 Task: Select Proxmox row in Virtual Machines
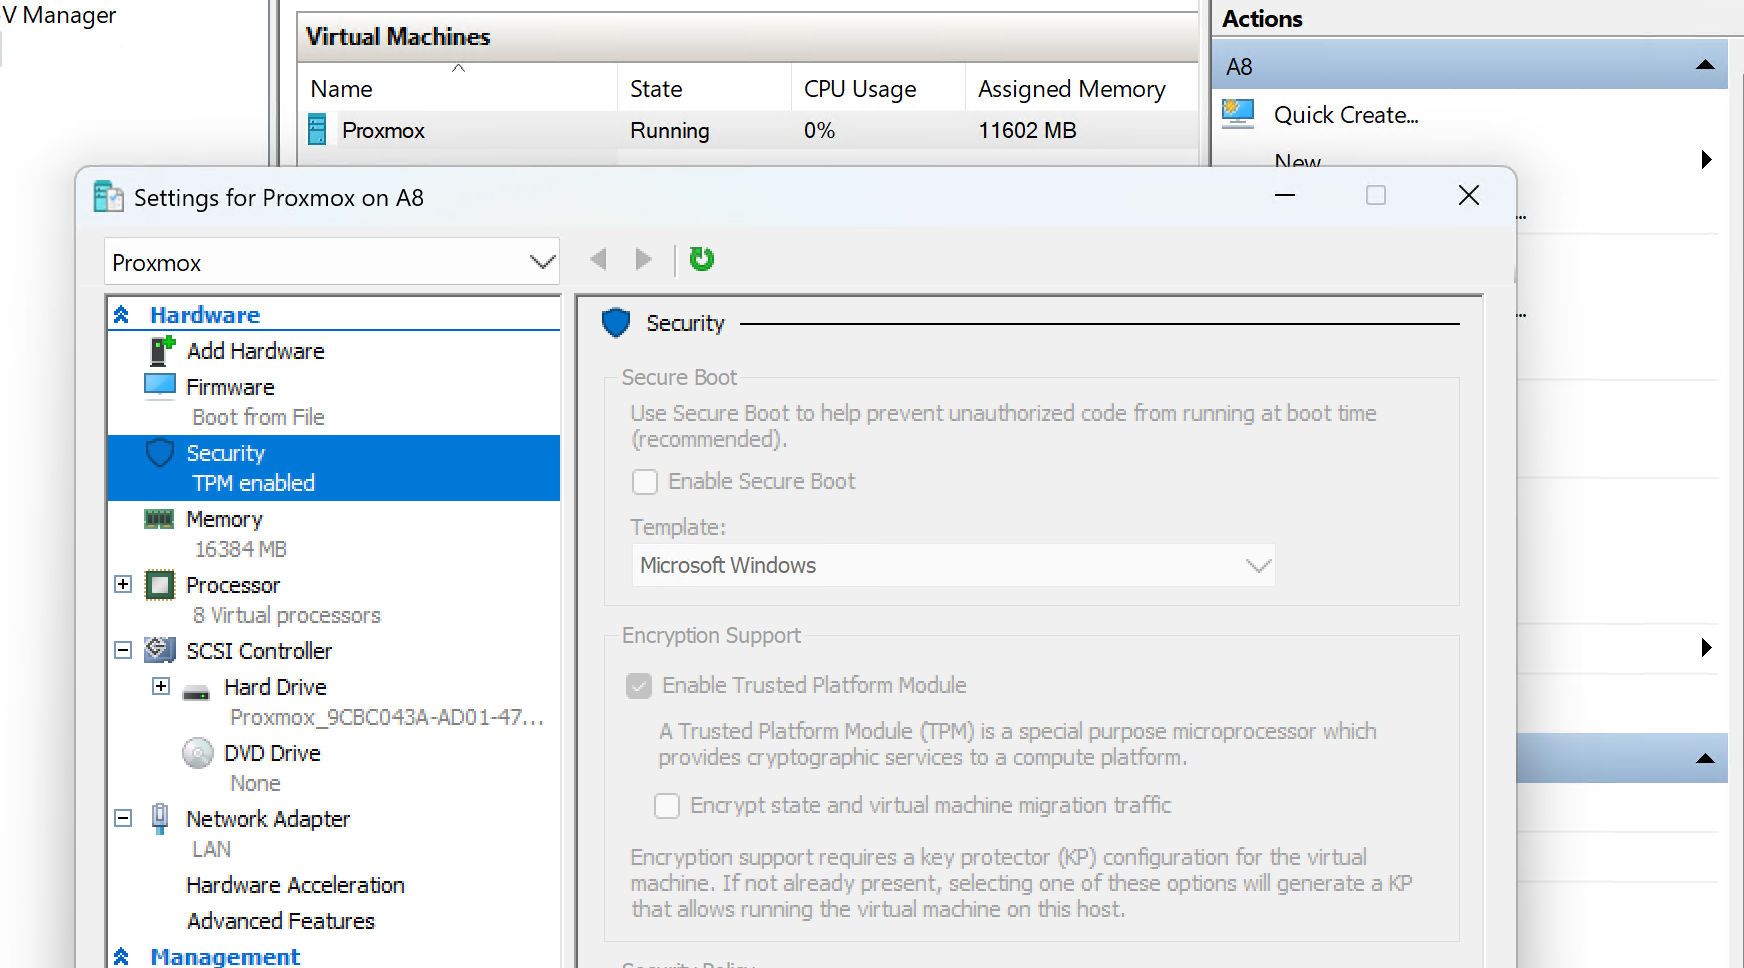point(748,130)
